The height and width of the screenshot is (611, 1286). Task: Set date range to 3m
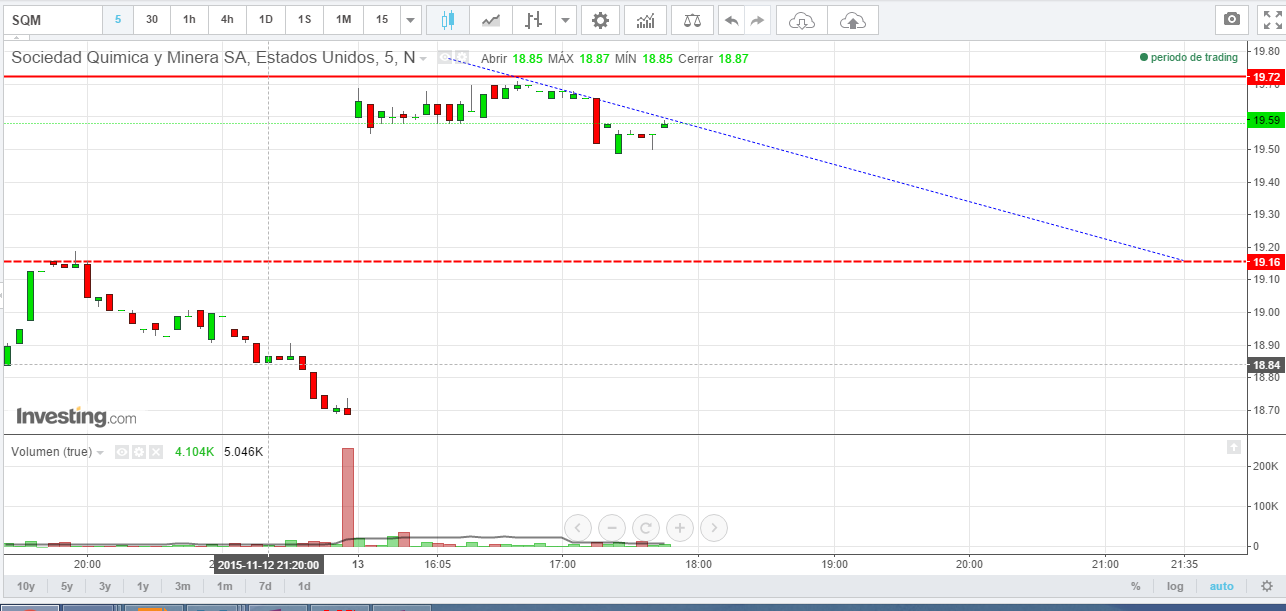point(182,586)
